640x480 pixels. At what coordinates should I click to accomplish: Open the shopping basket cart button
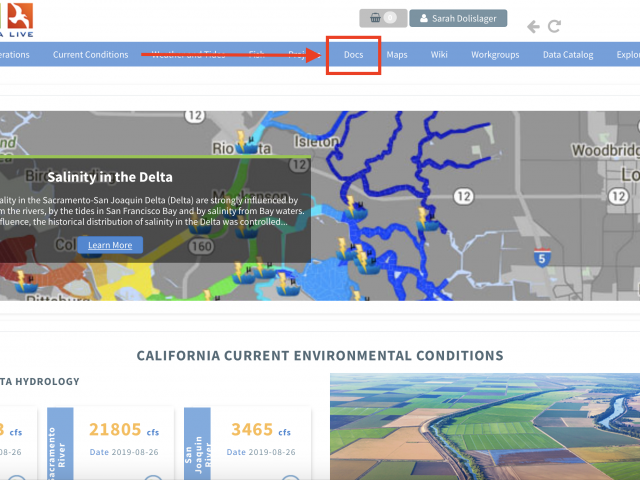click(383, 18)
